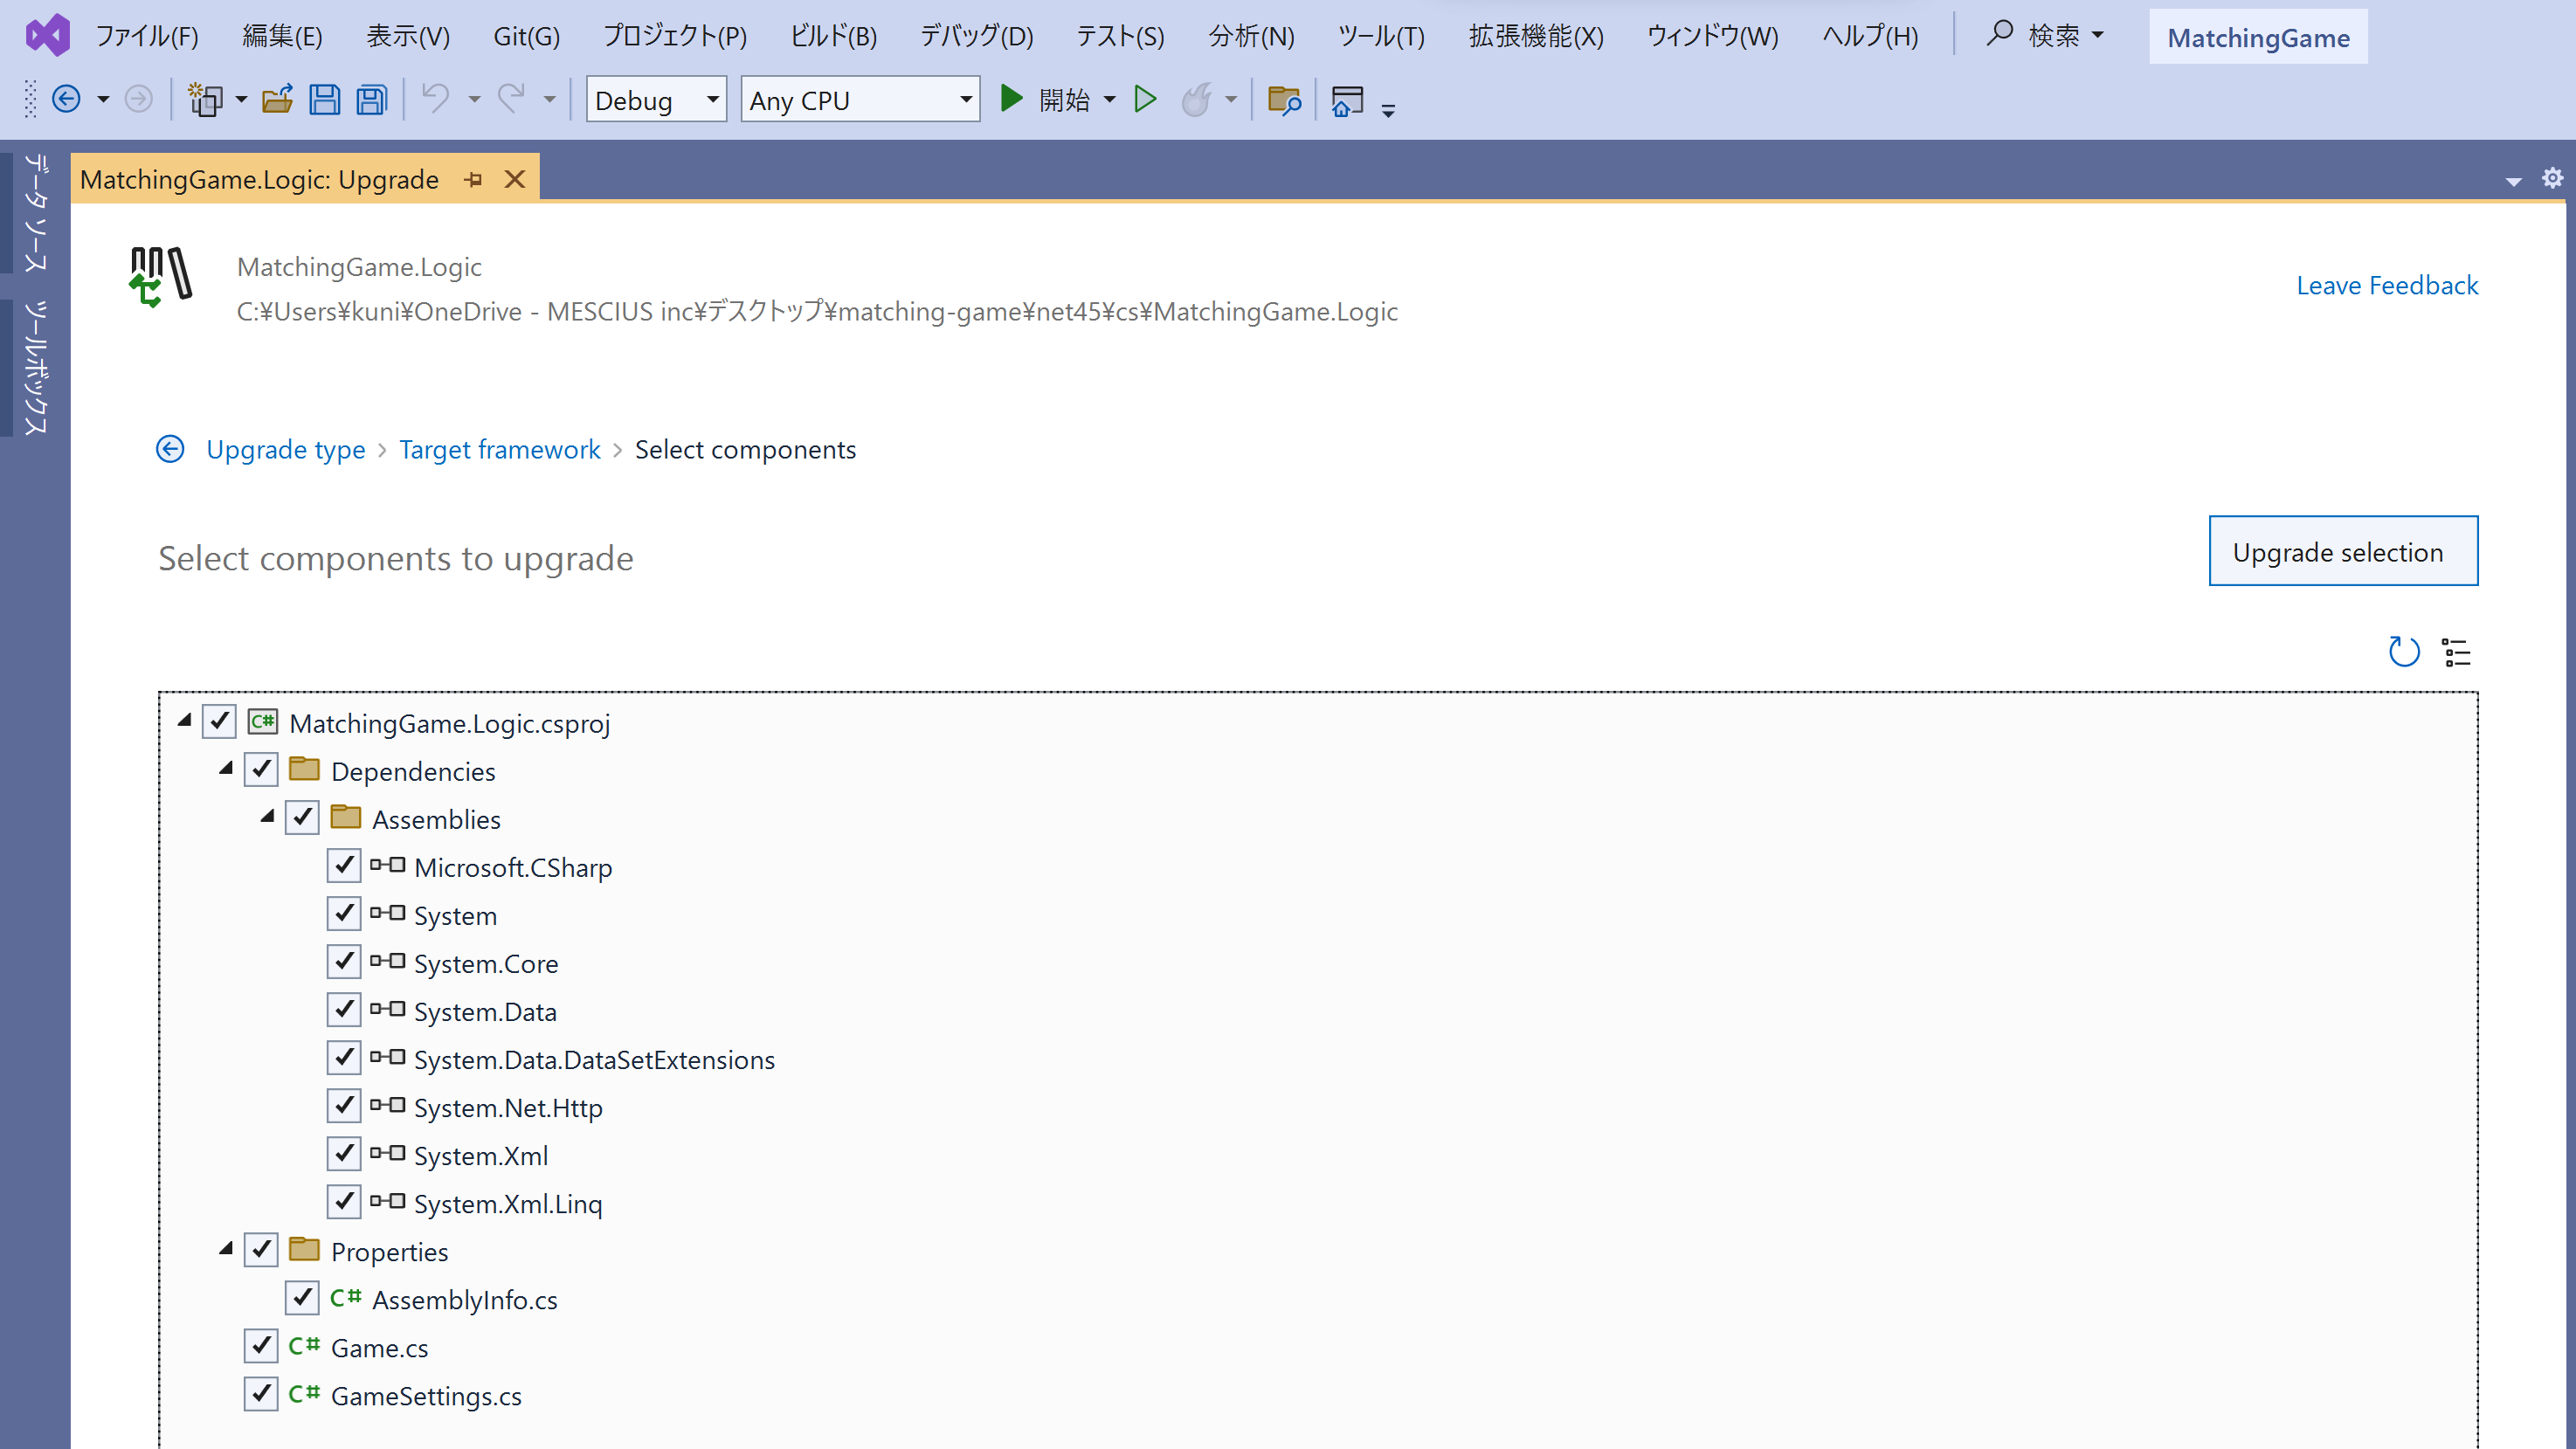The image size is (2576, 1449).
Task: Open the 開始 start button dropdown arrow
Action: 1110,100
